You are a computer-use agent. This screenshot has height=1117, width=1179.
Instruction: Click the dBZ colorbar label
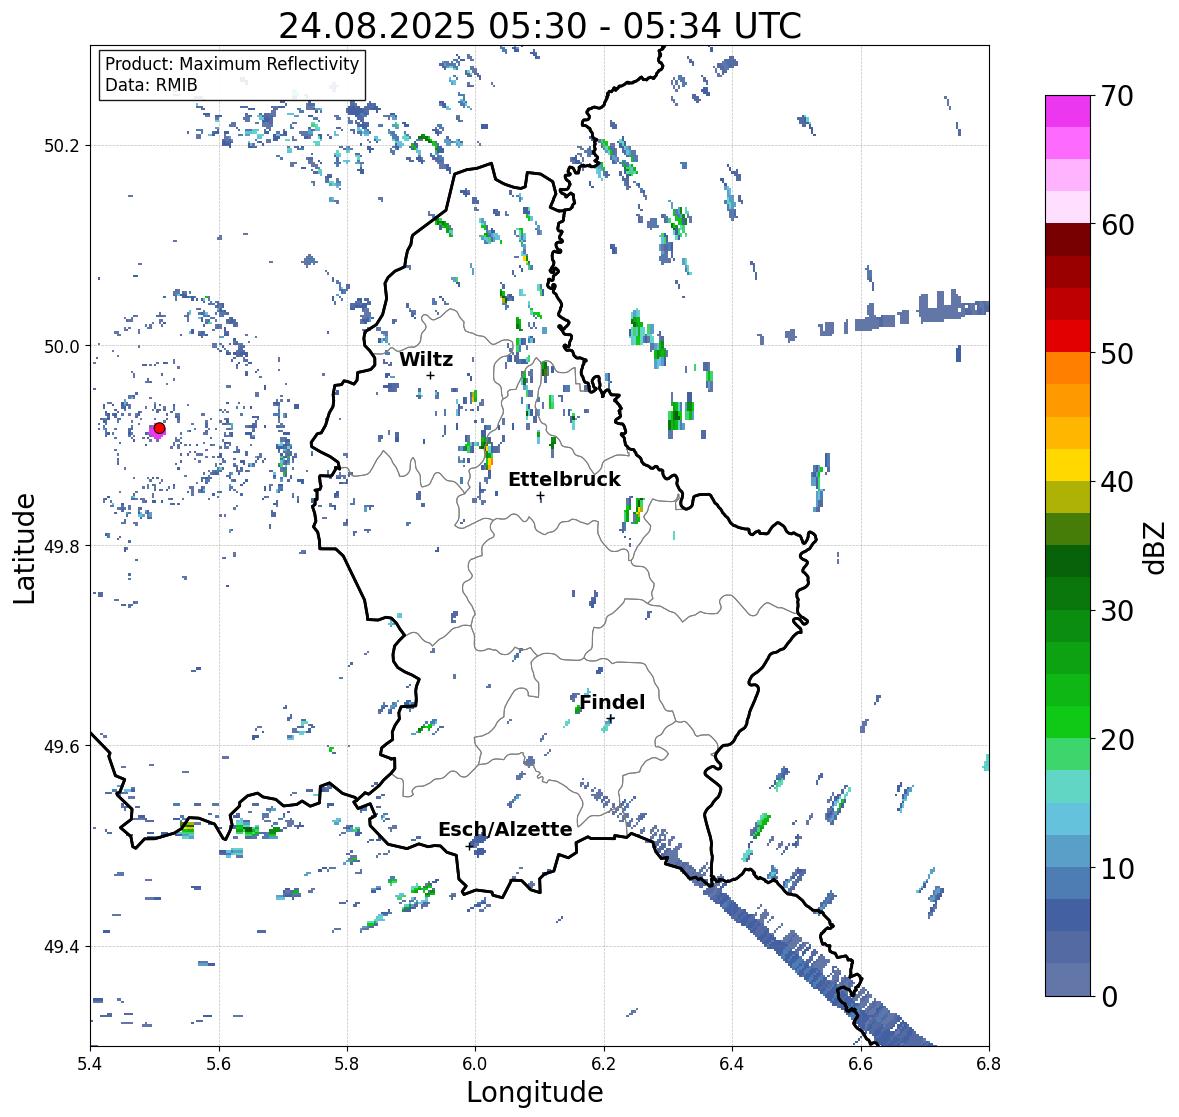pos(1156,548)
